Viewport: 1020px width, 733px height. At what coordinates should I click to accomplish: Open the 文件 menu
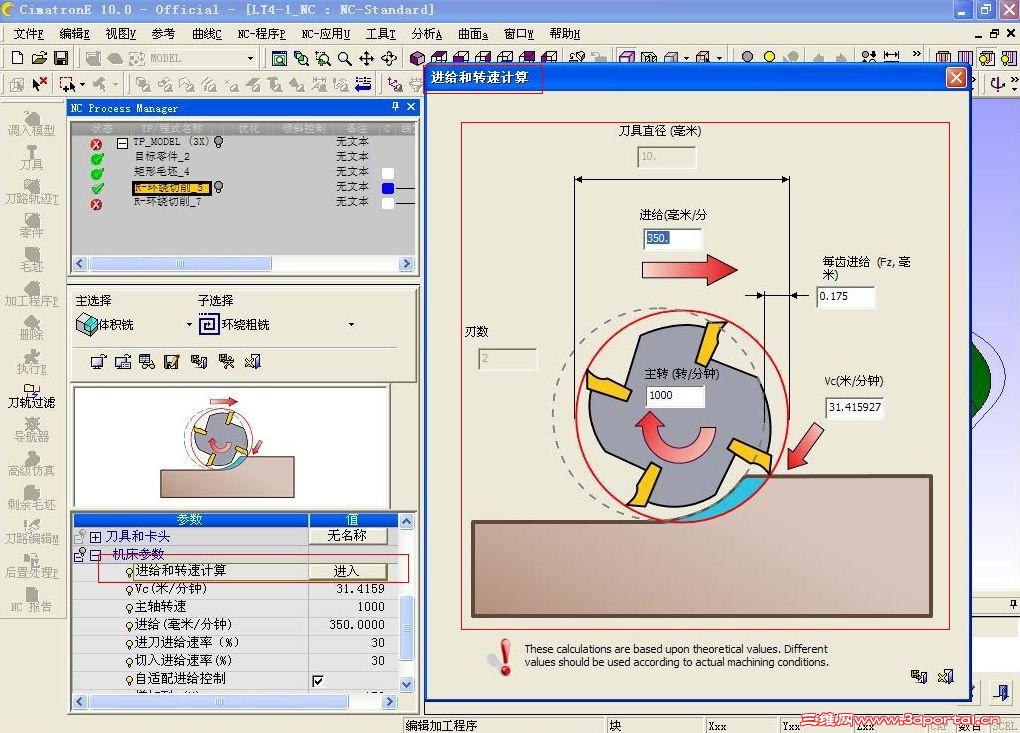(x=28, y=34)
